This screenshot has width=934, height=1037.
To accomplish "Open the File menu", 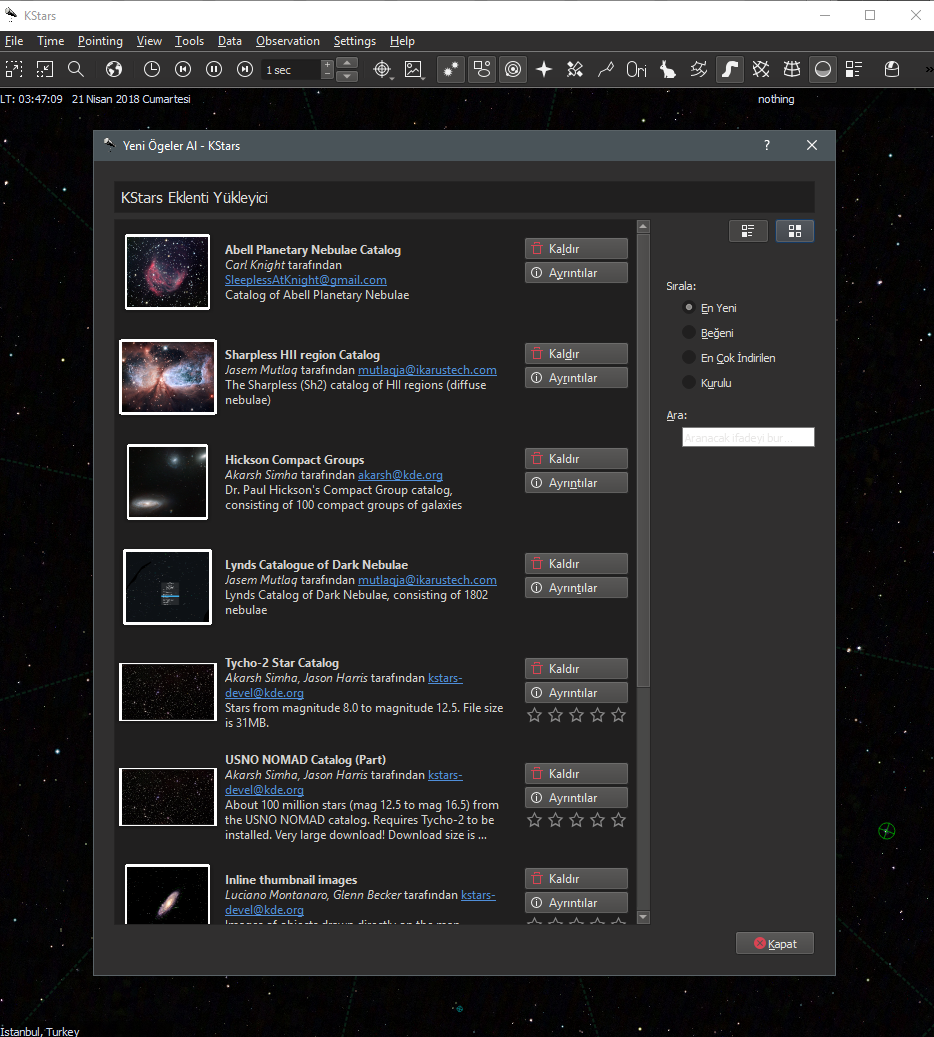I will pyautogui.click(x=14, y=41).
